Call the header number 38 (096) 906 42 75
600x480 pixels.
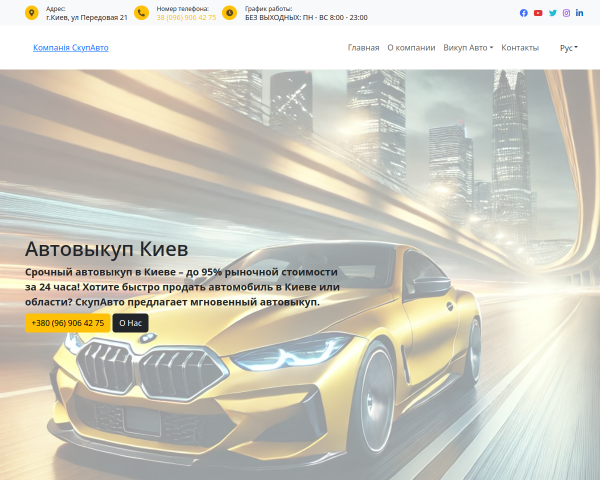coord(186,18)
